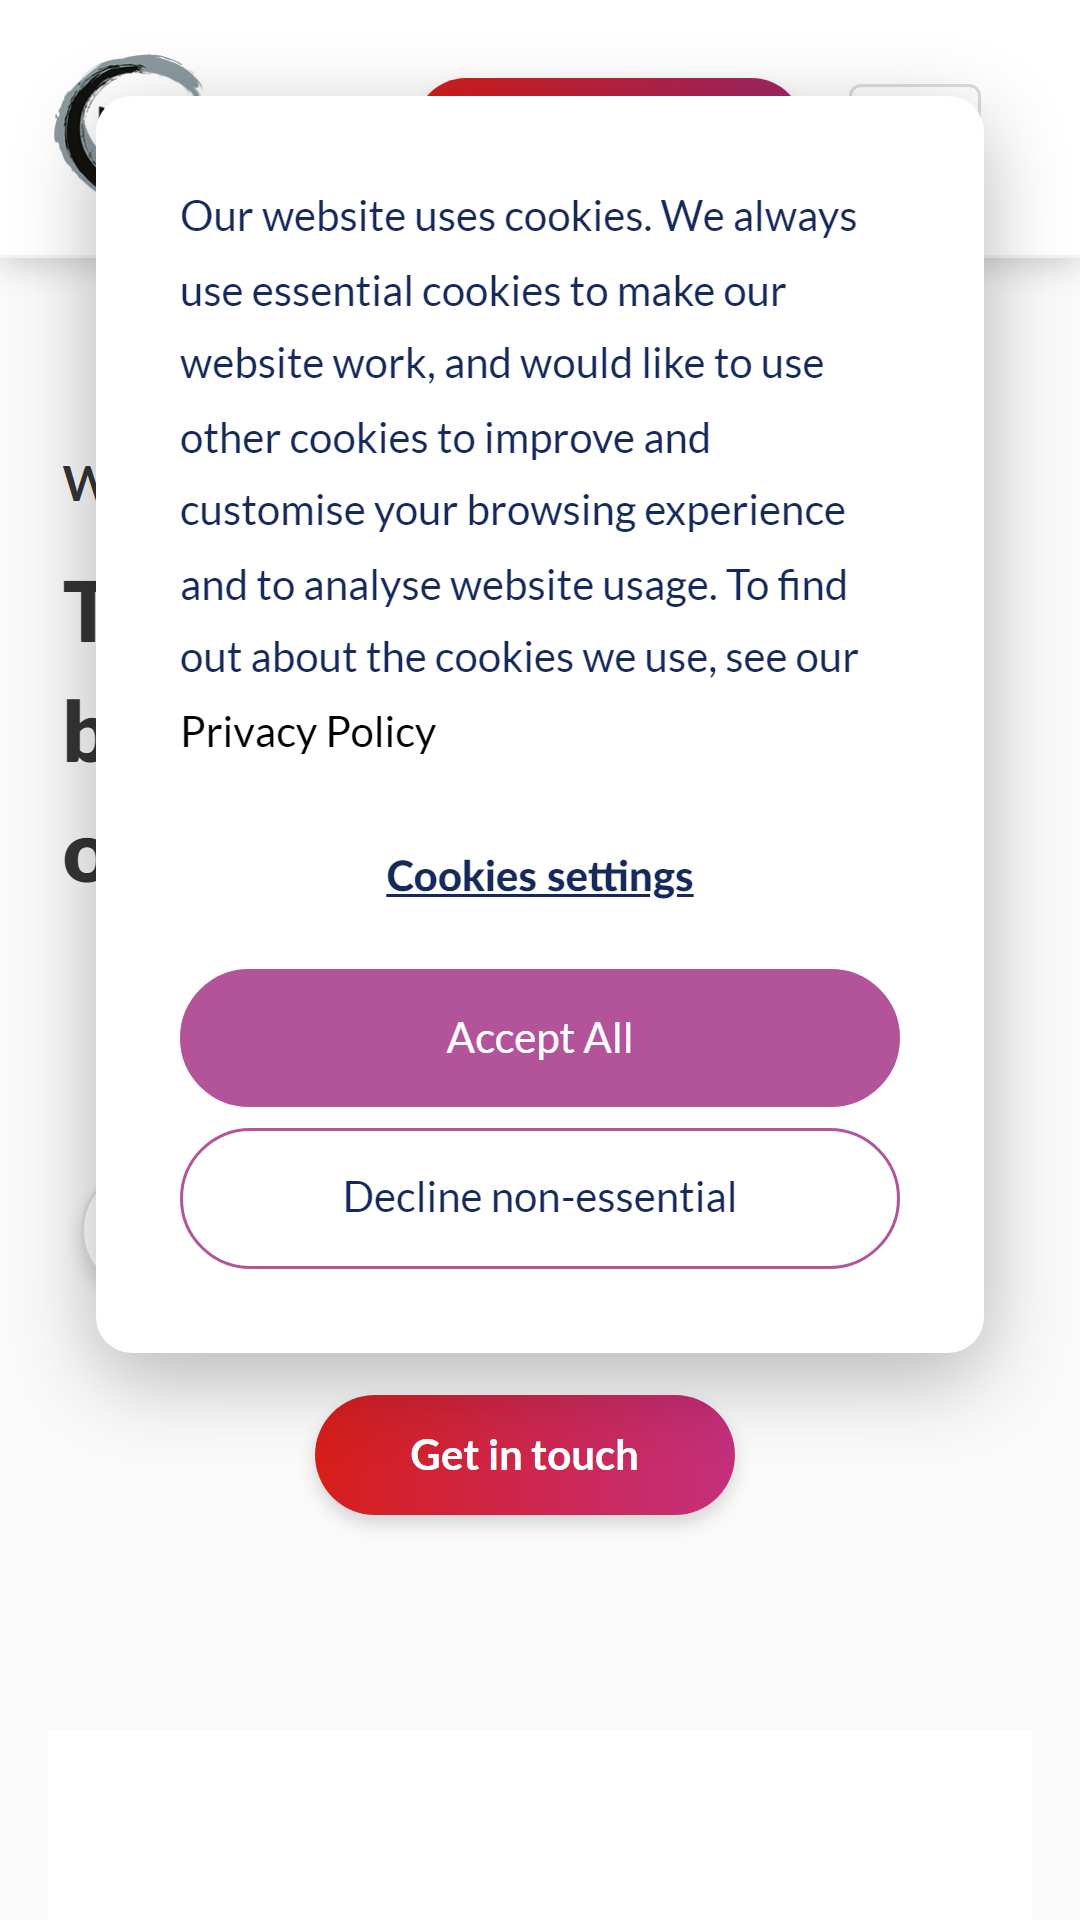The height and width of the screenshot is (1920, 1080).
Task: Decline non-essential cookies
Action: click(540, 1198)
